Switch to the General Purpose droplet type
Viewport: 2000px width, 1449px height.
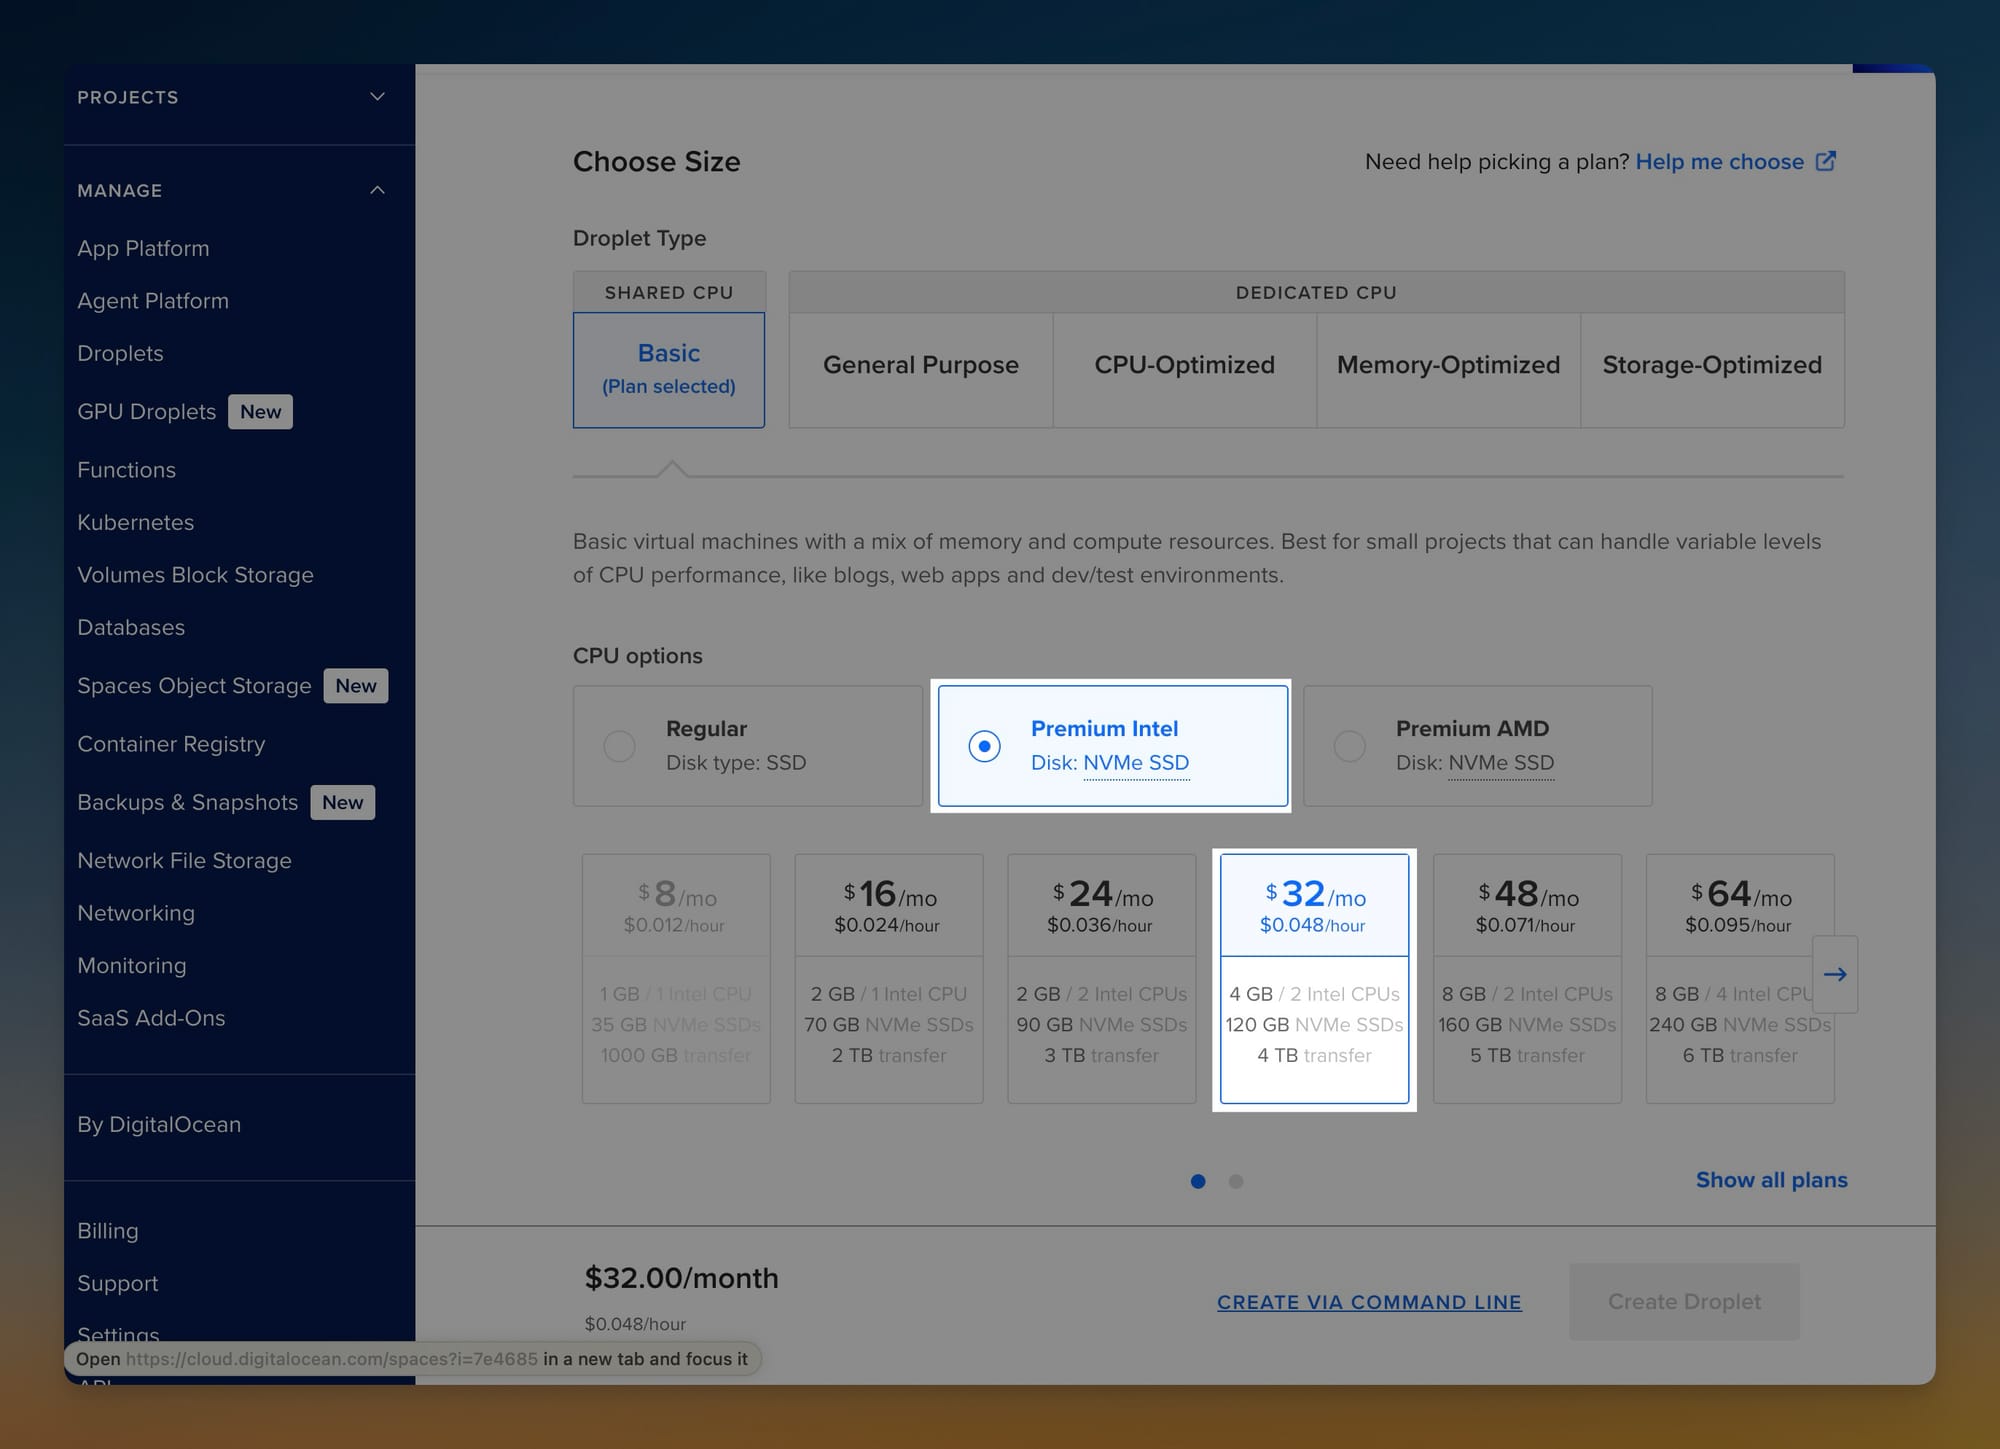click(x=920, y=365)
